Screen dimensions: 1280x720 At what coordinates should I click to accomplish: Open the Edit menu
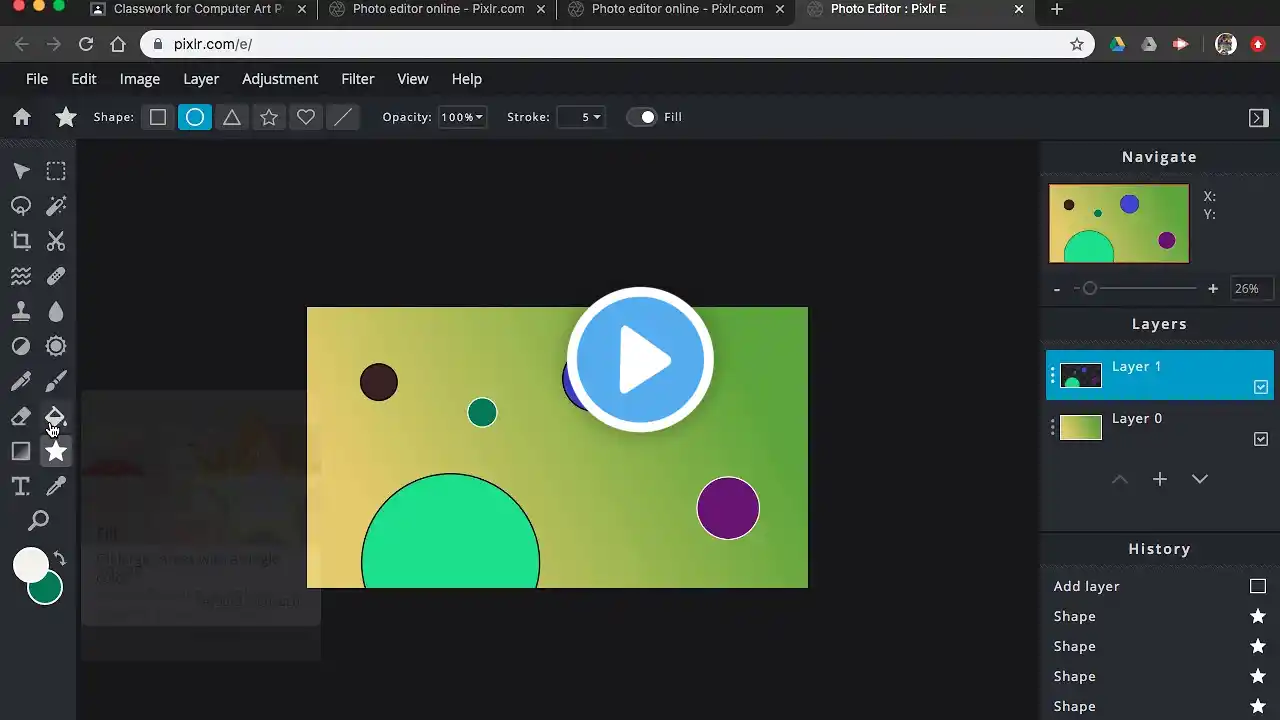pos(84,79)
